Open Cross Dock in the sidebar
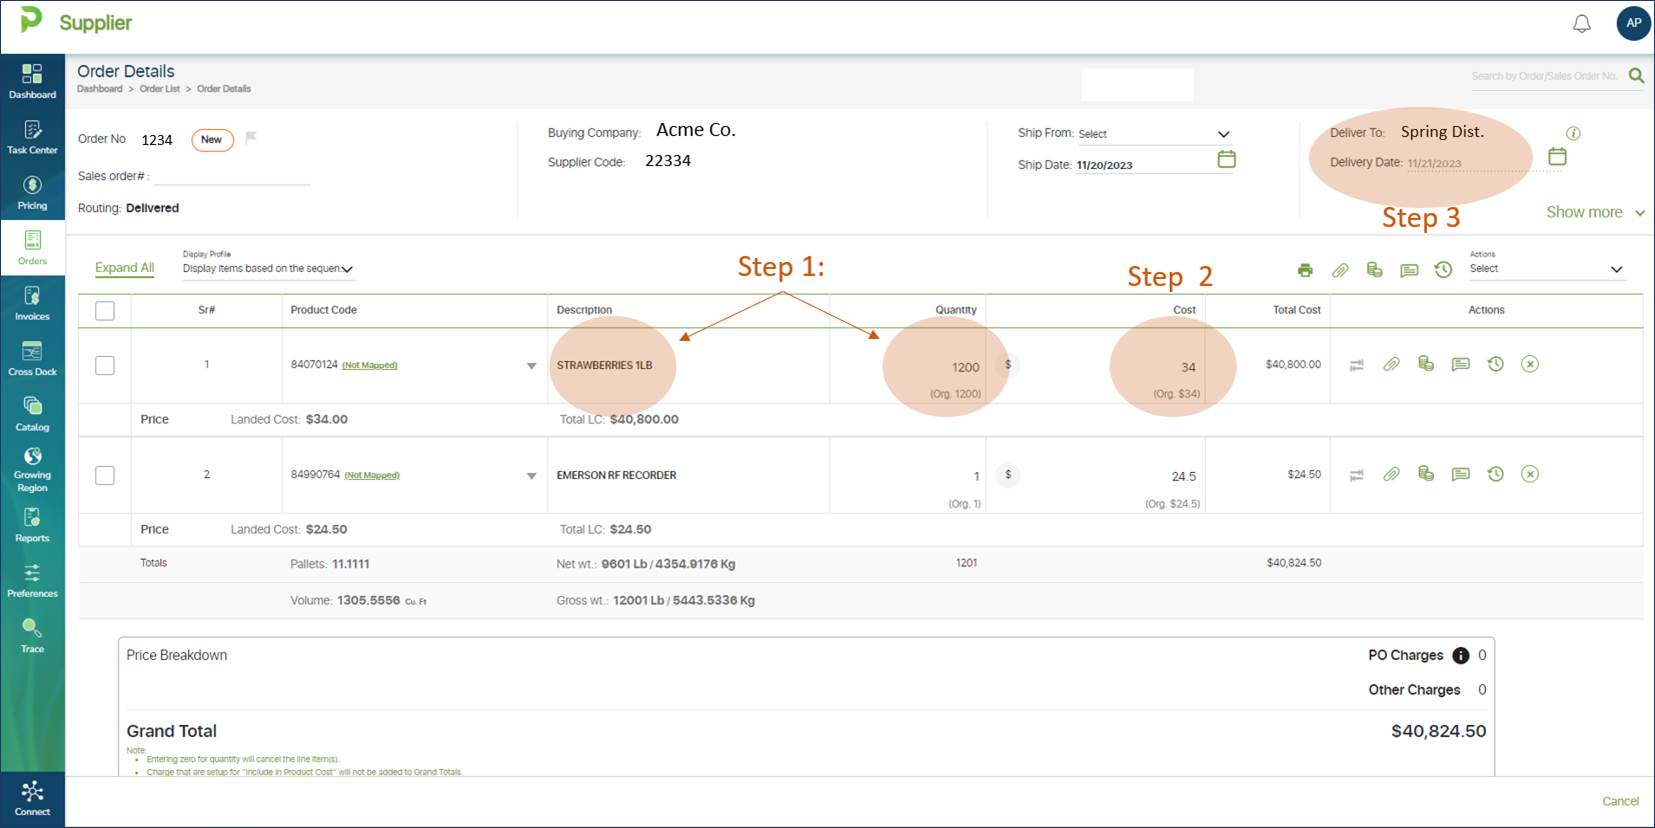Image resolution: width=1655 pixels, height=828 pixels. tap(32, 359)
